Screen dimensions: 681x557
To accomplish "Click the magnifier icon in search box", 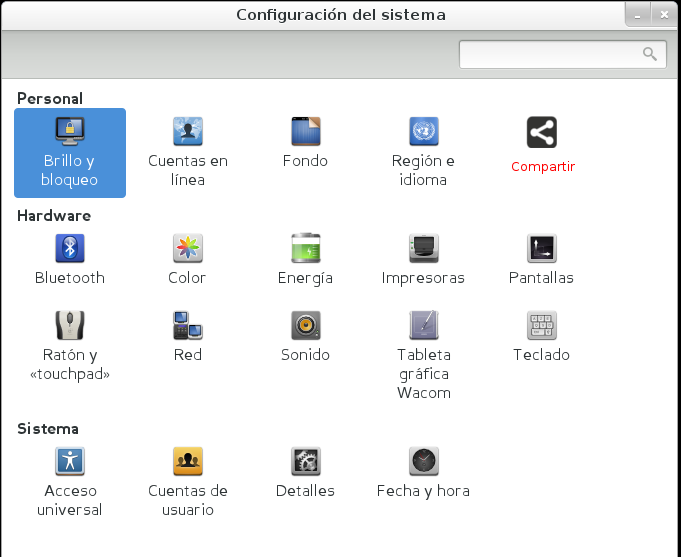I will 650,54.
